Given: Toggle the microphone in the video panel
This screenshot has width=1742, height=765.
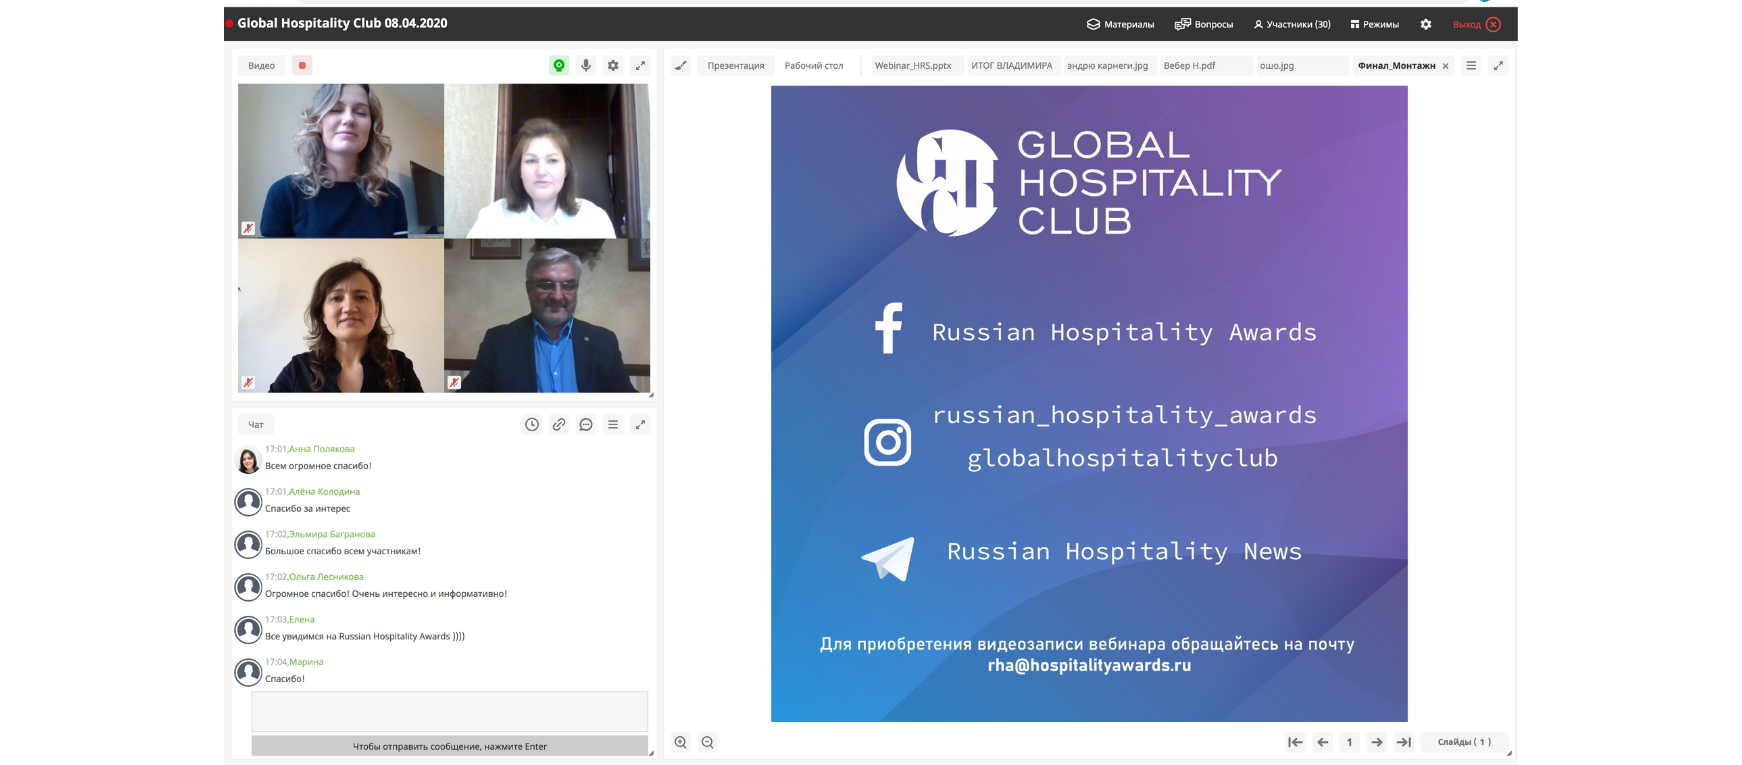Looking at the screenshot, I should [x=586, y=66].
